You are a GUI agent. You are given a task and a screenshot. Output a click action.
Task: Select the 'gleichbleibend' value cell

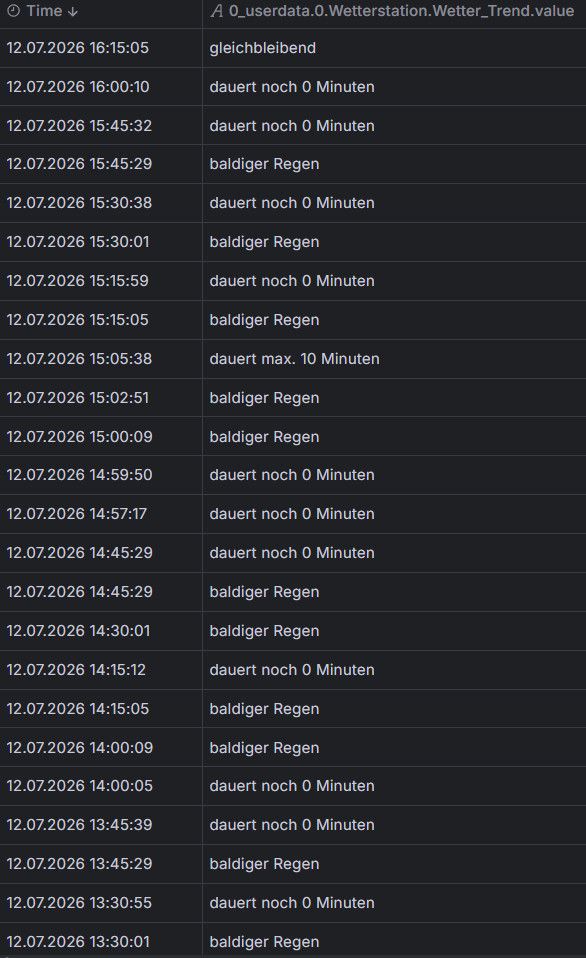[x=394, y=48]
